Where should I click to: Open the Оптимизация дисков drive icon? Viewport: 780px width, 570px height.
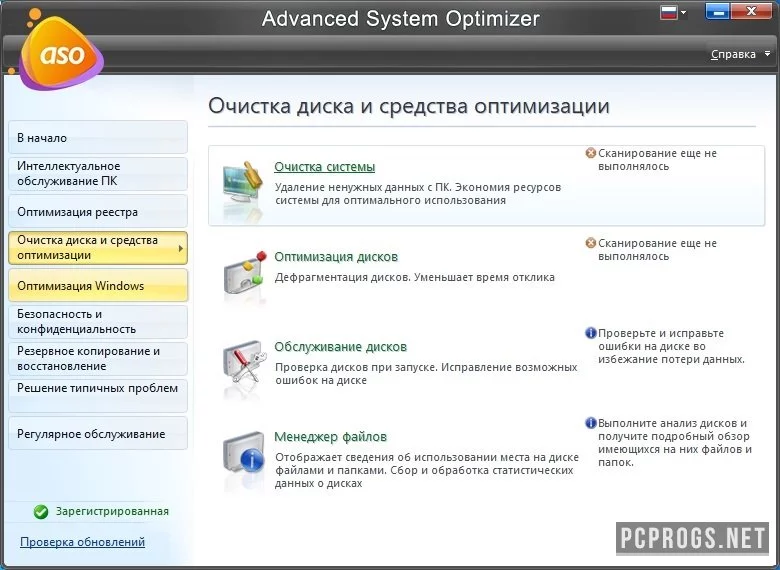coord(243,274)
